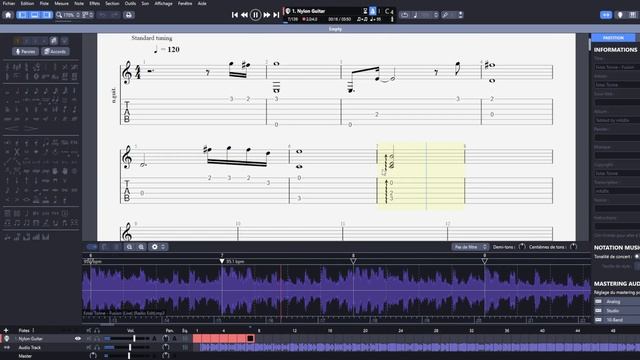Toggle the count-in icon in the transport display
The height and width of the screenshot is (360, 640).
tap(365, 11)
